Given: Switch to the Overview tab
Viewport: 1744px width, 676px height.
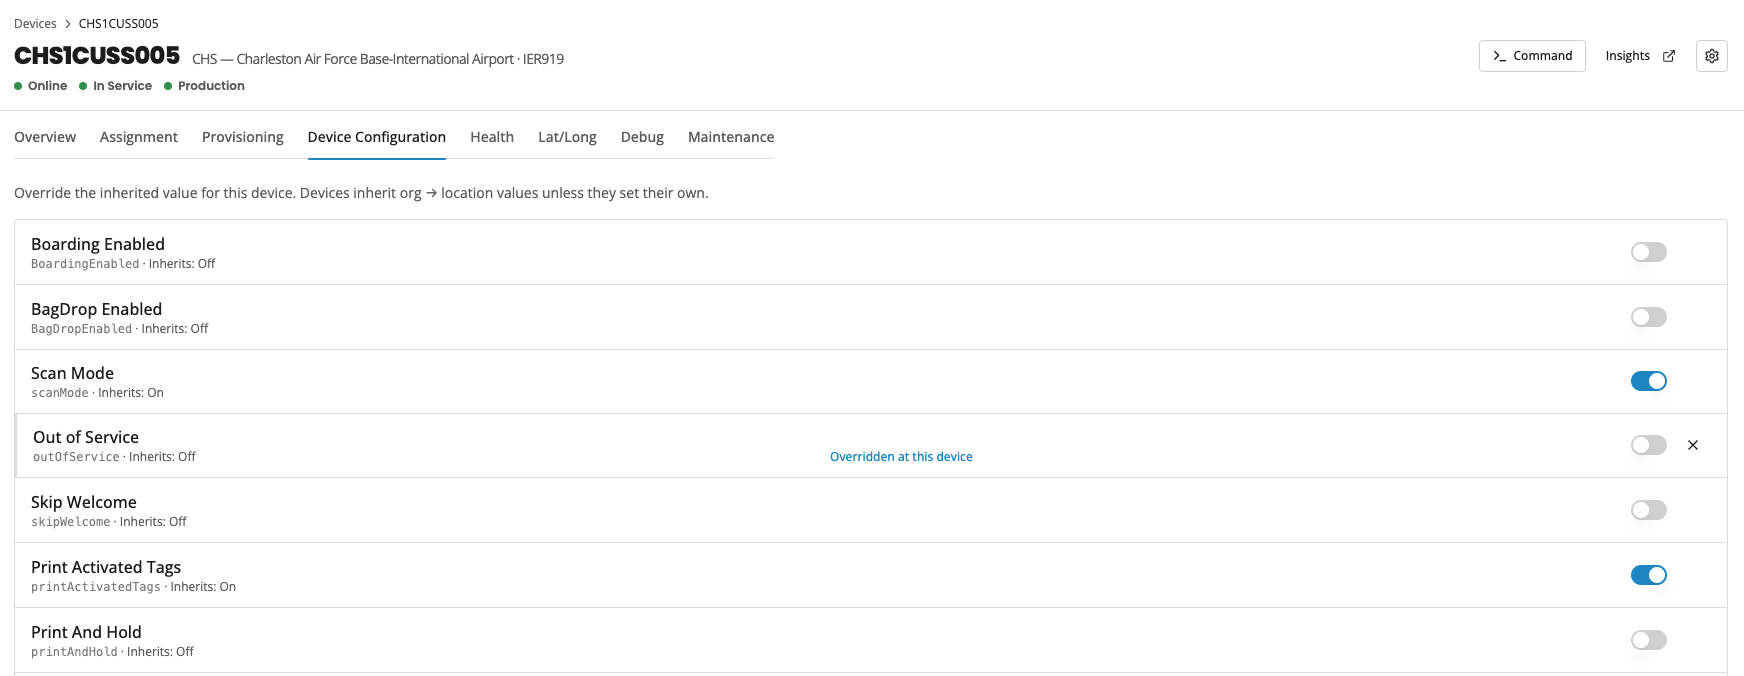Looking at the screenshot, I should pyautogui.click(x=45, y=137).
